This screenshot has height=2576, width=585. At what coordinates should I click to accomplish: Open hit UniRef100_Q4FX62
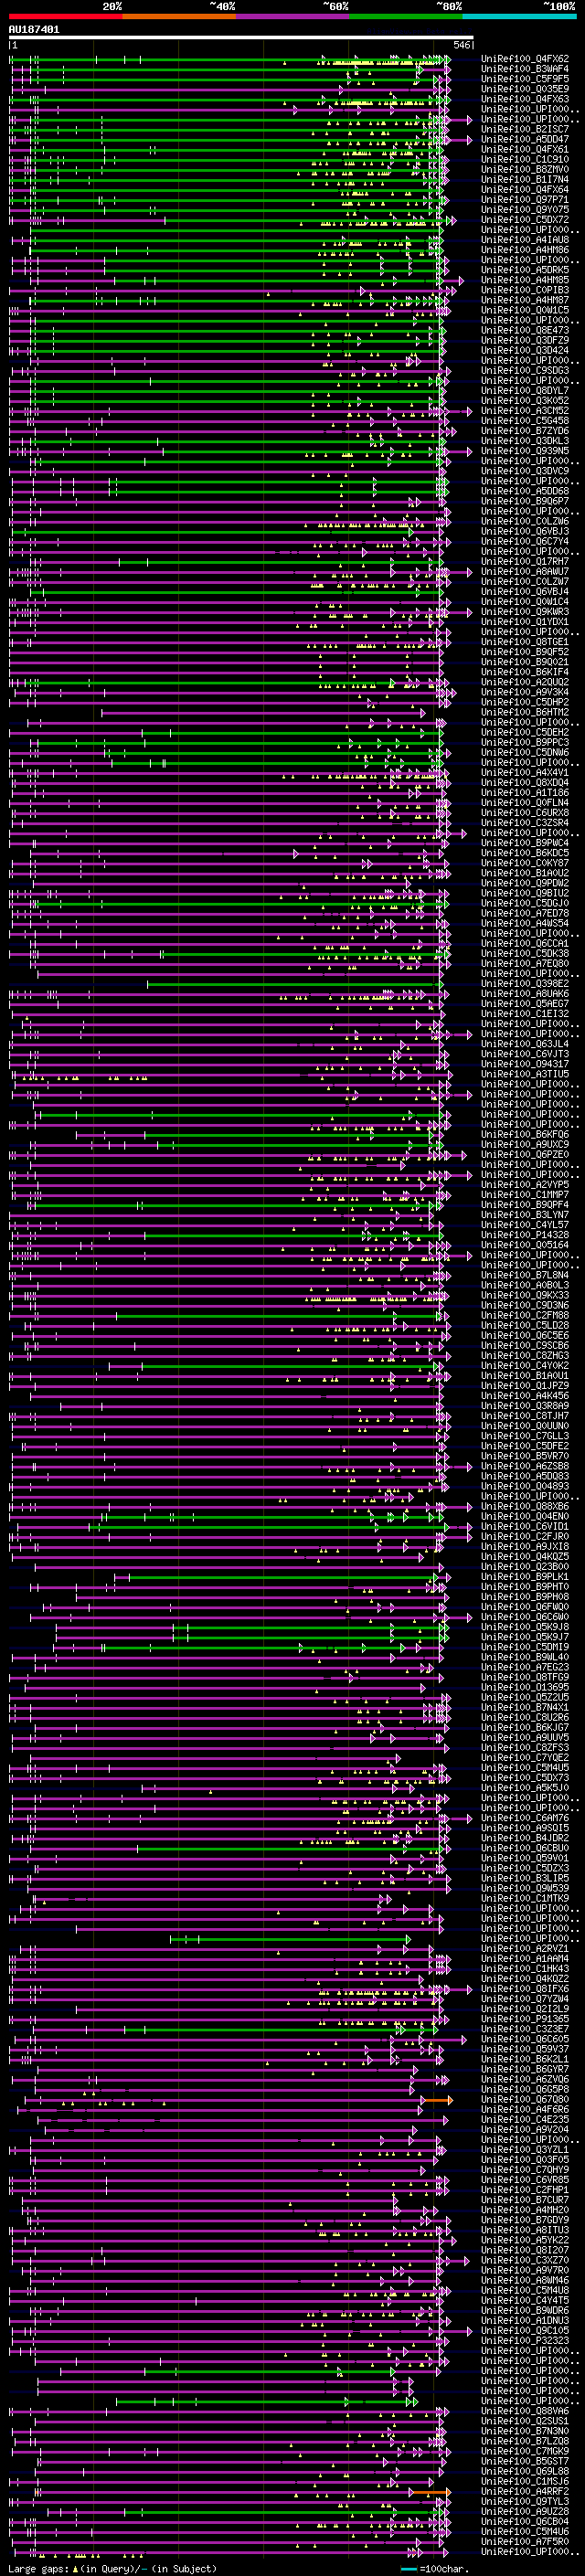tap(525, 59)
